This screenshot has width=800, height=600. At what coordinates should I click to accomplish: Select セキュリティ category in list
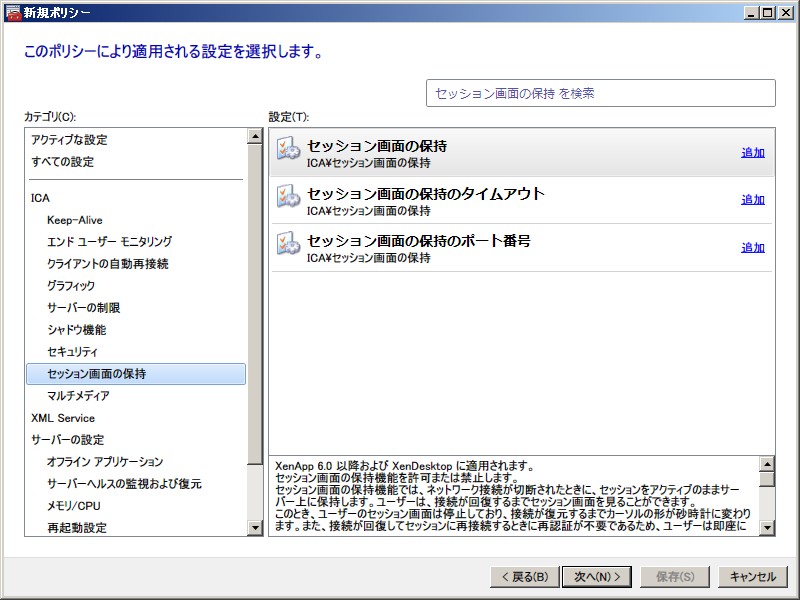click(72, 352)
